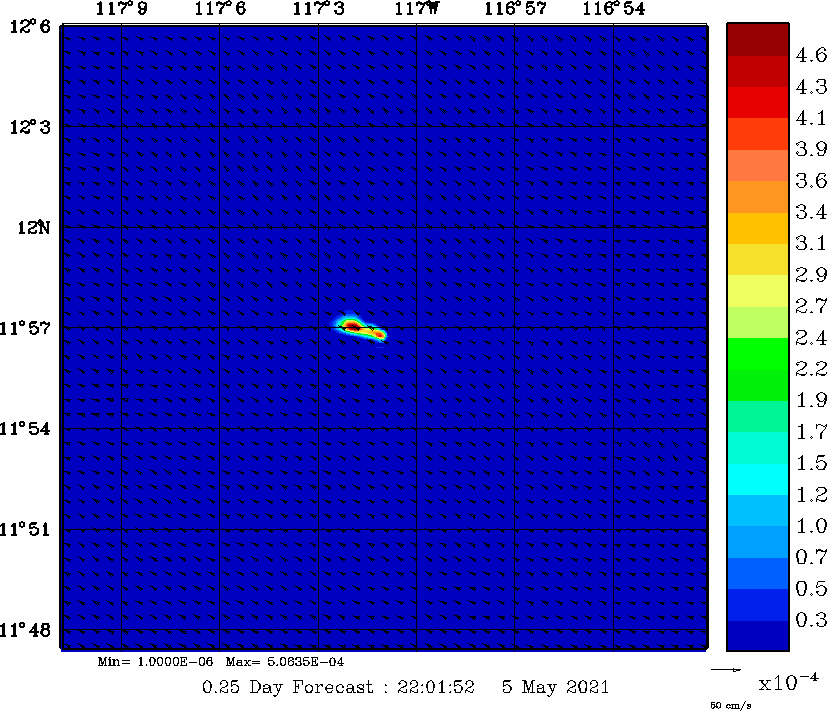Select the 12N latitude label

pyautogui.click(x=34, y=227)
